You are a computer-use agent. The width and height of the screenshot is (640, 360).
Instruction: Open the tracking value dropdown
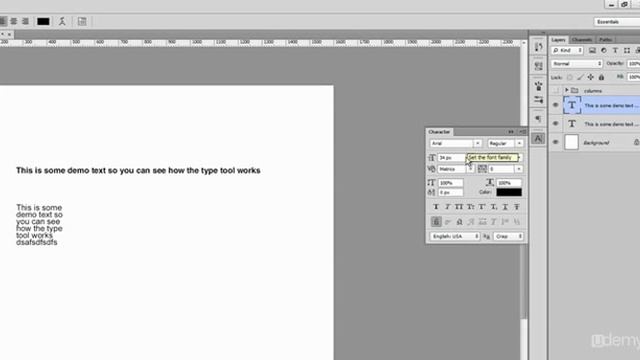pos(519,169)
